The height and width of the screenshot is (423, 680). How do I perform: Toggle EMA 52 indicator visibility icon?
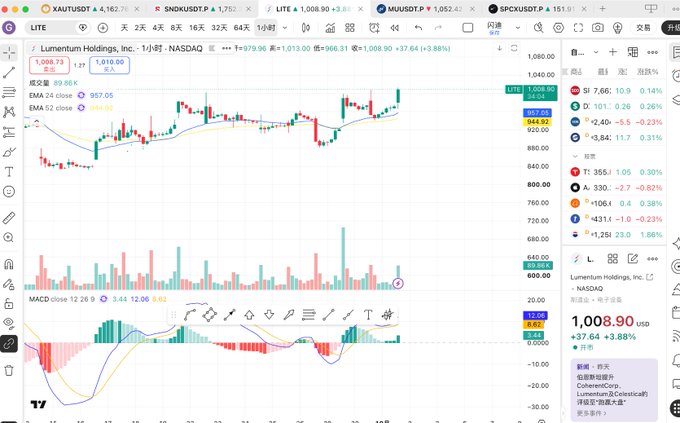click(81, 108)
